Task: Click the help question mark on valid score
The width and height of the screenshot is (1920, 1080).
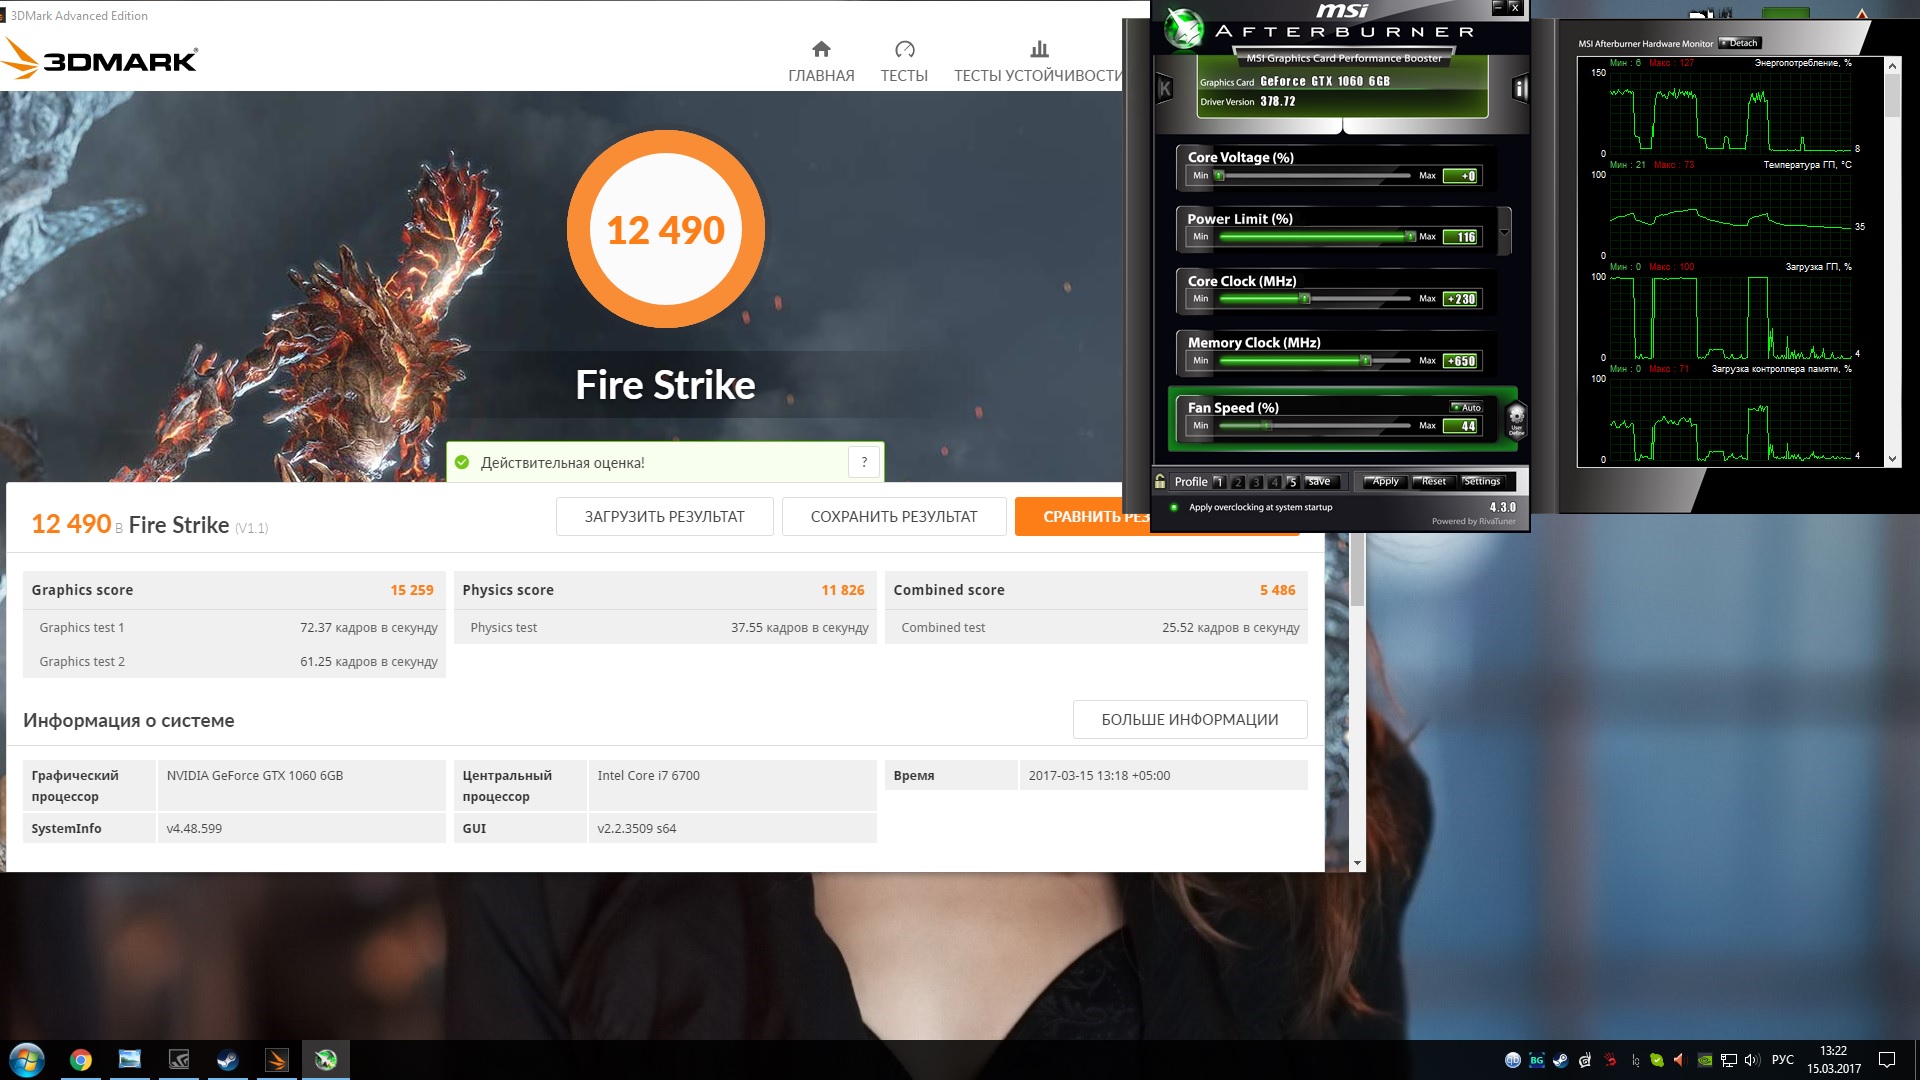Action: tap(864, 462)
